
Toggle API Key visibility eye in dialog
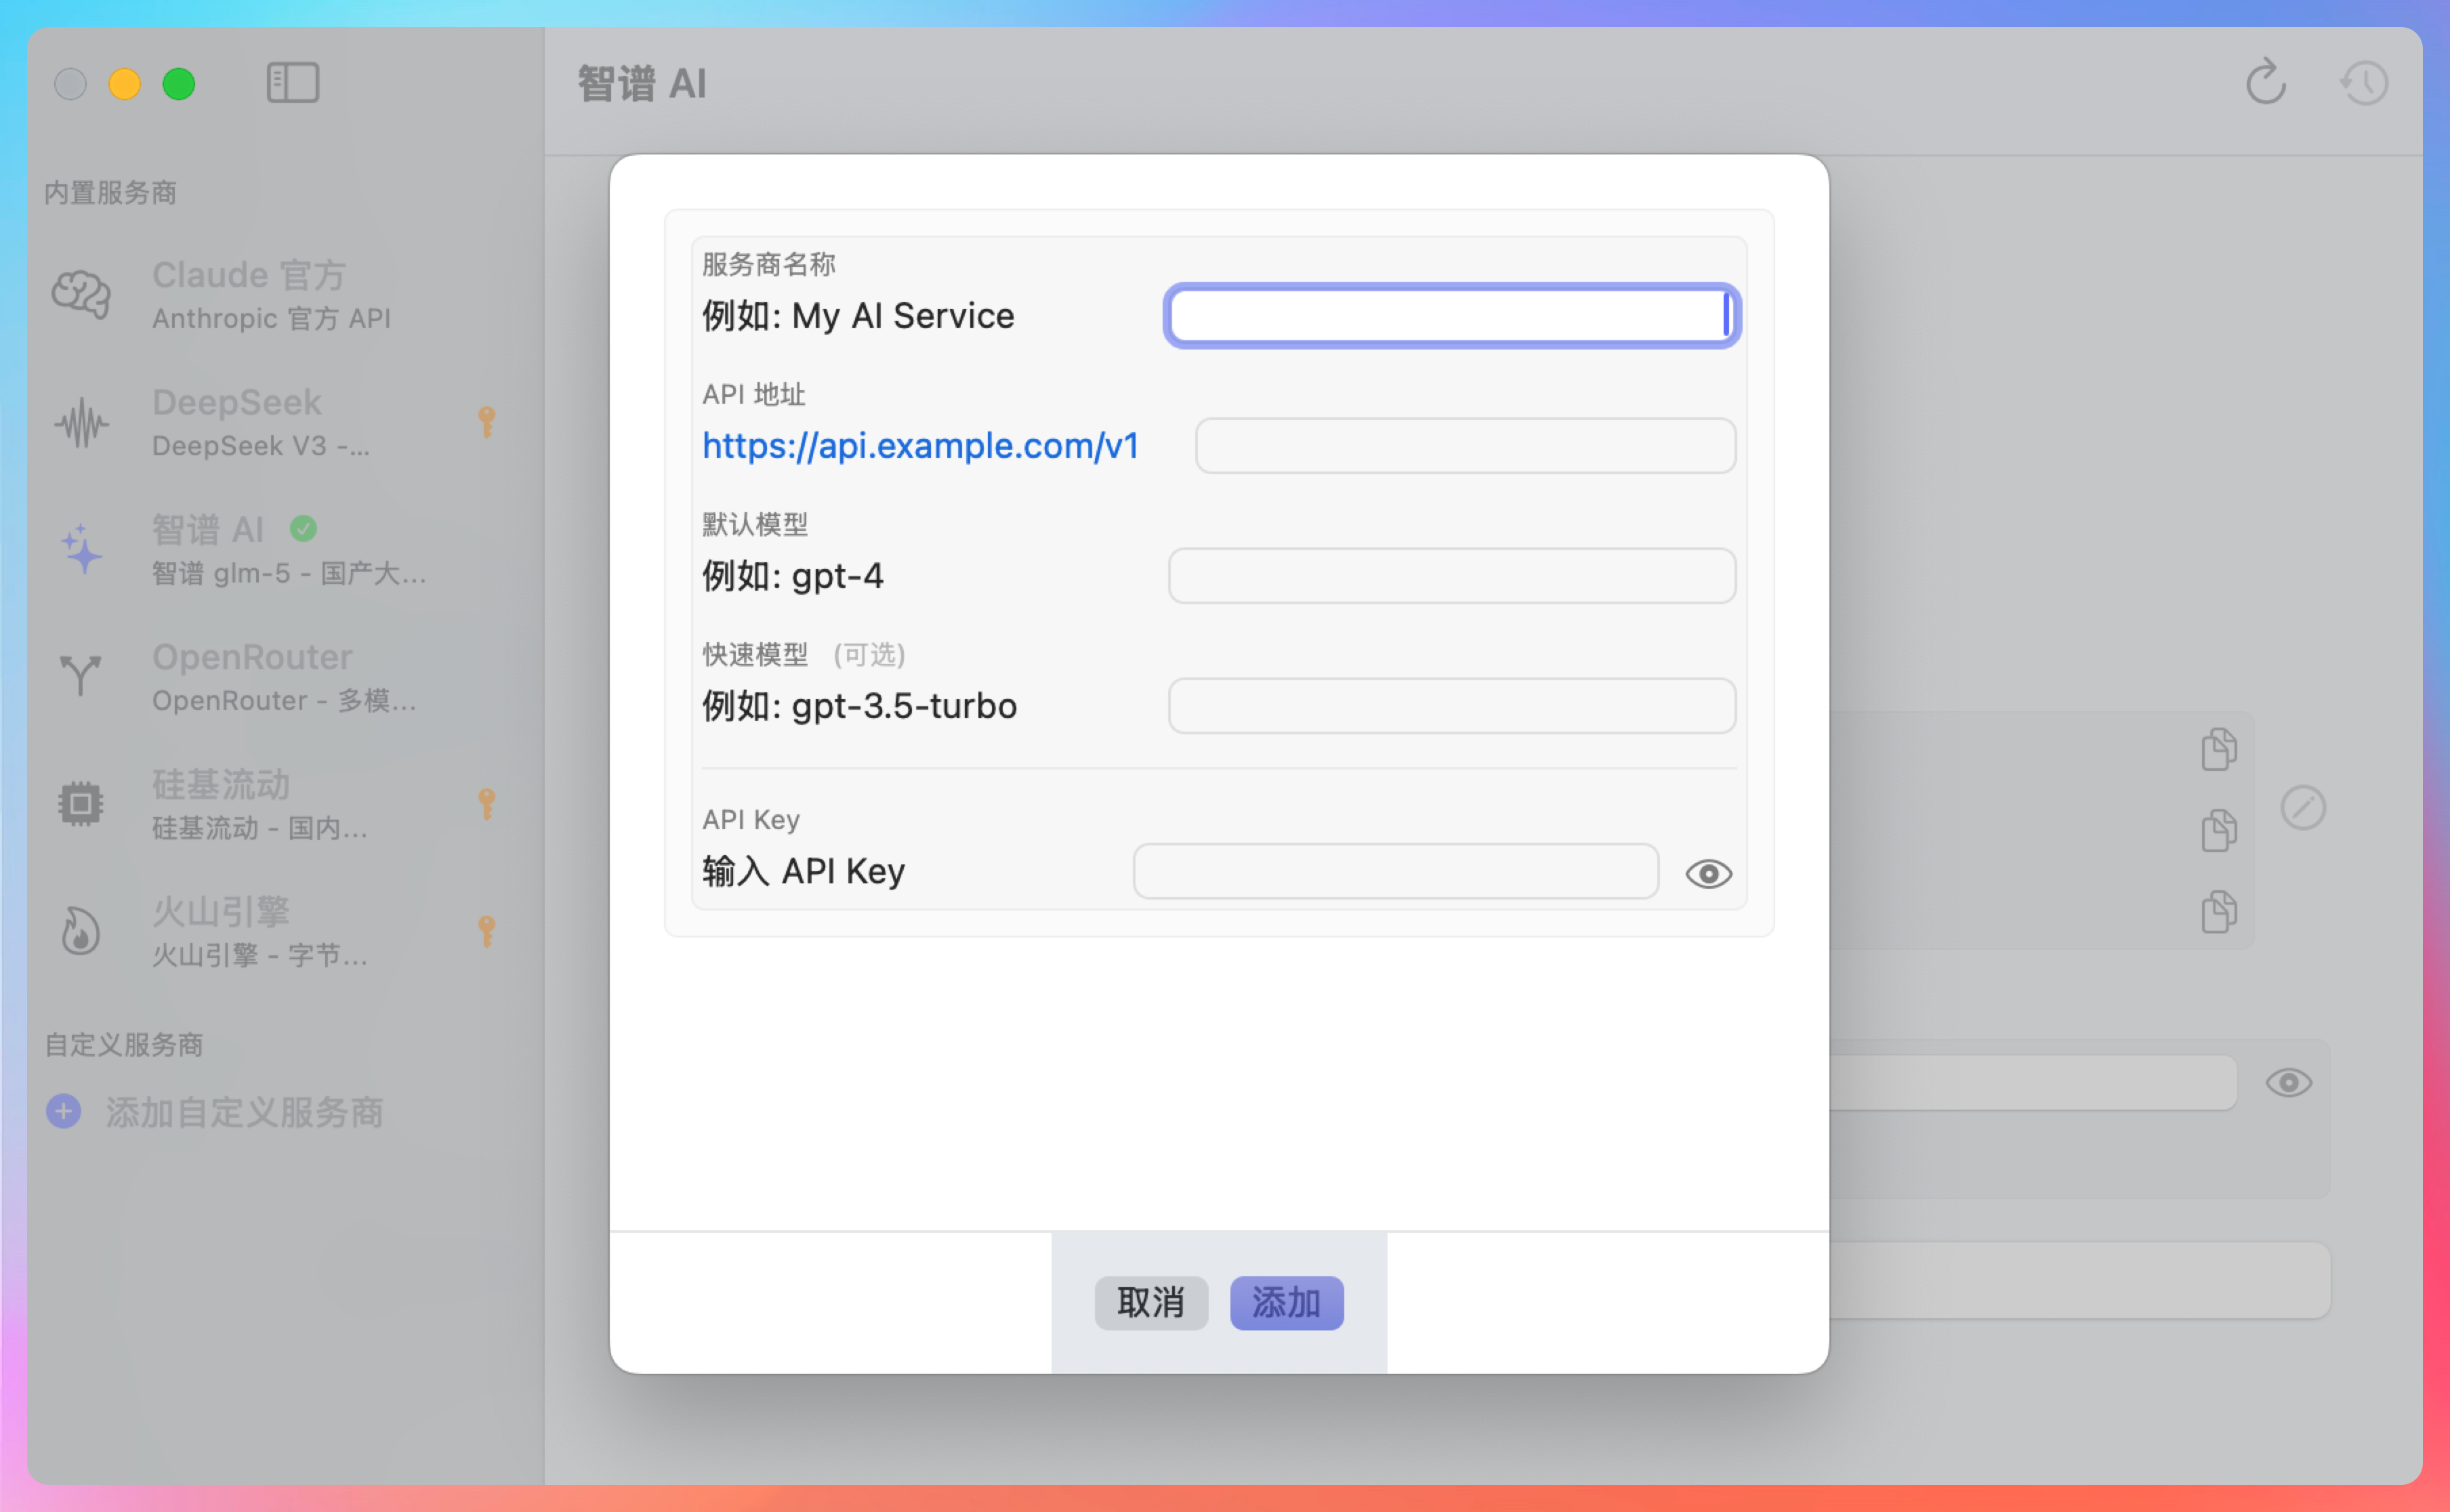[1708, 873]
